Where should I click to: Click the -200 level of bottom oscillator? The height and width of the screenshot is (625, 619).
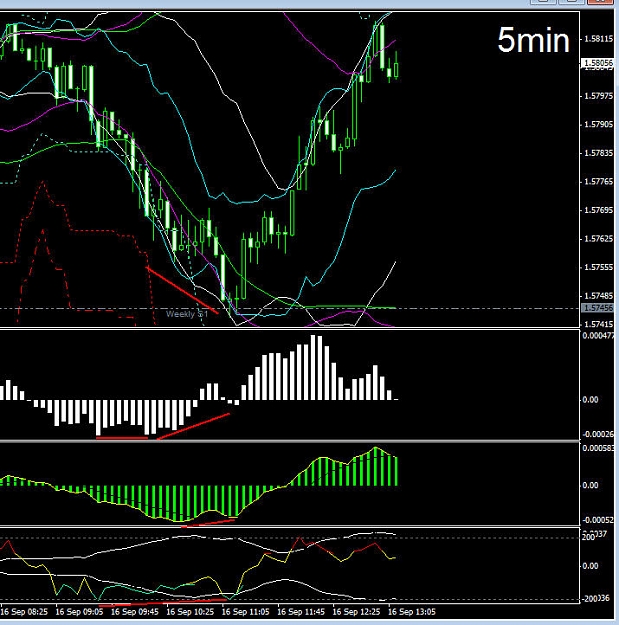(590, 599)
